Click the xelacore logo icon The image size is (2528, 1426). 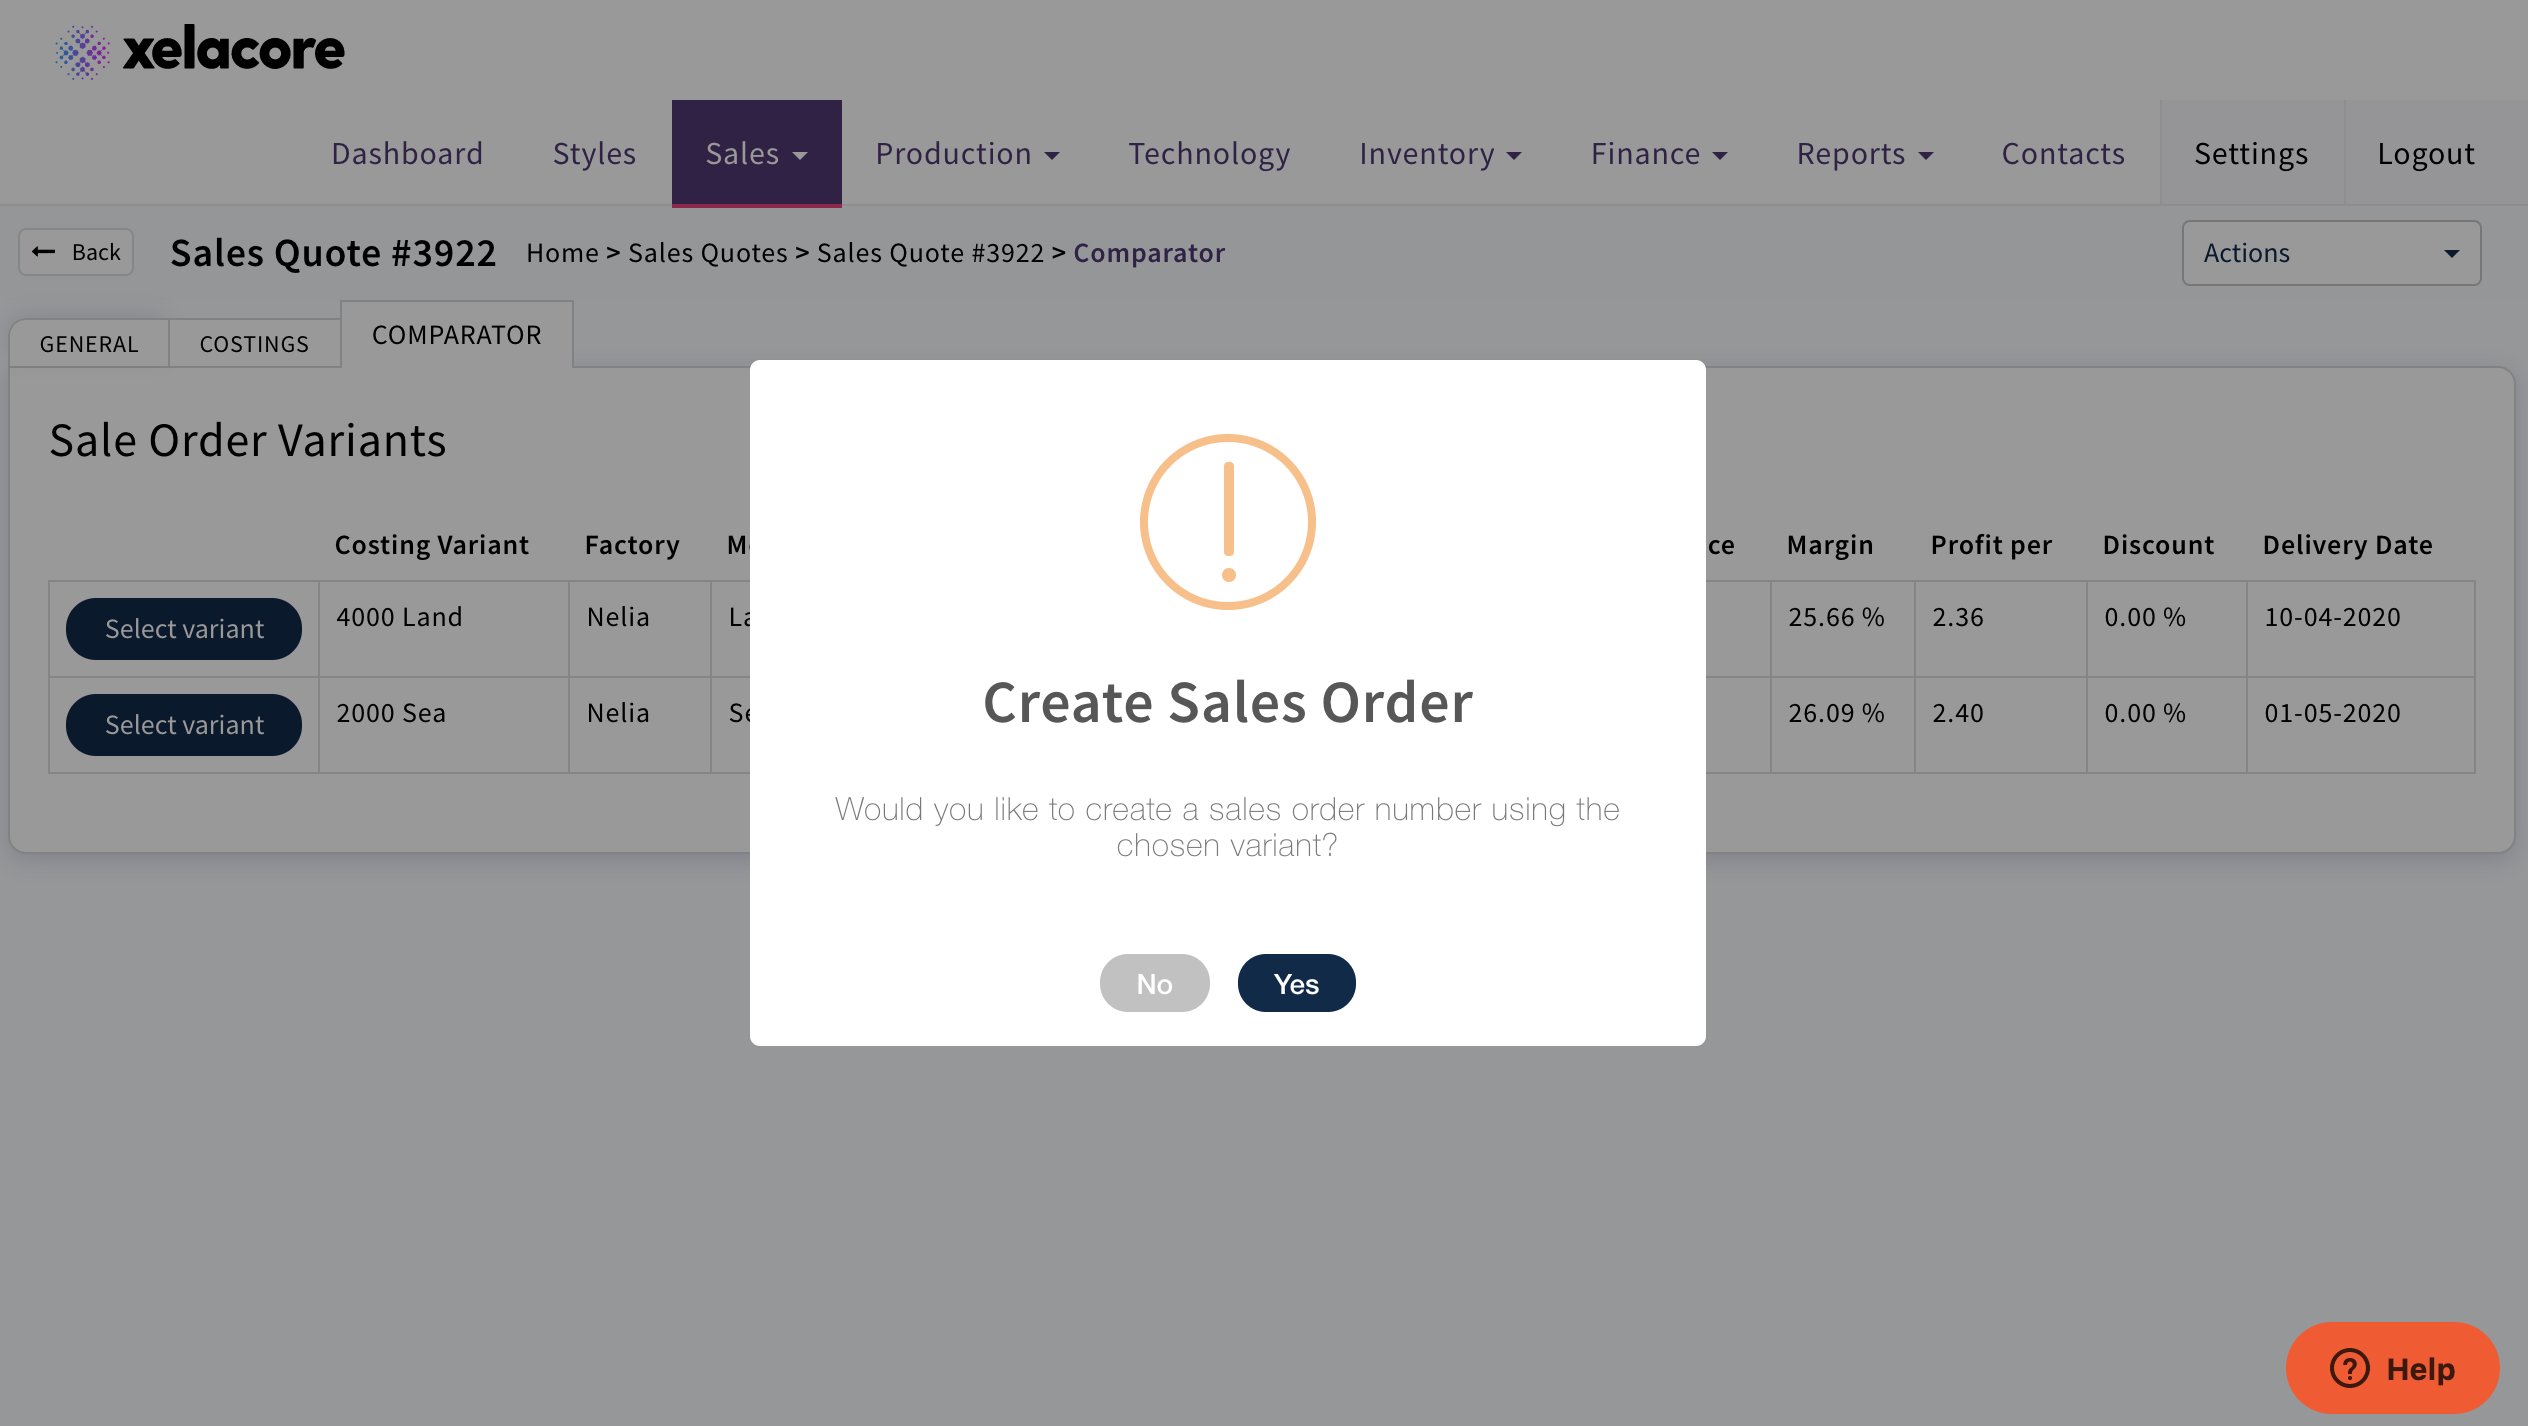[82, 51]
